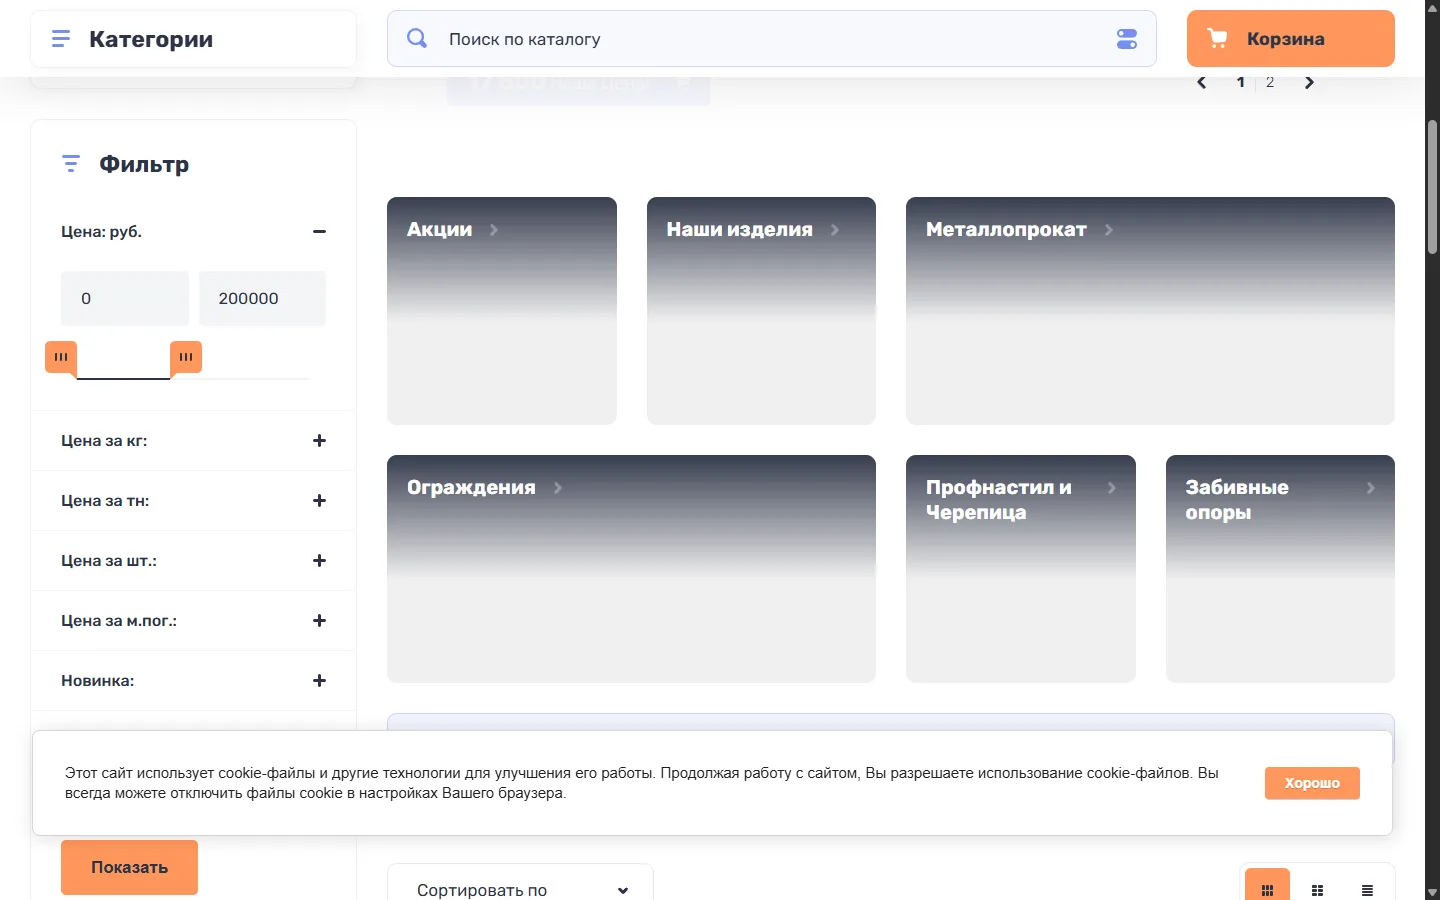Click arrow next to Ограждения

point(558,488)
